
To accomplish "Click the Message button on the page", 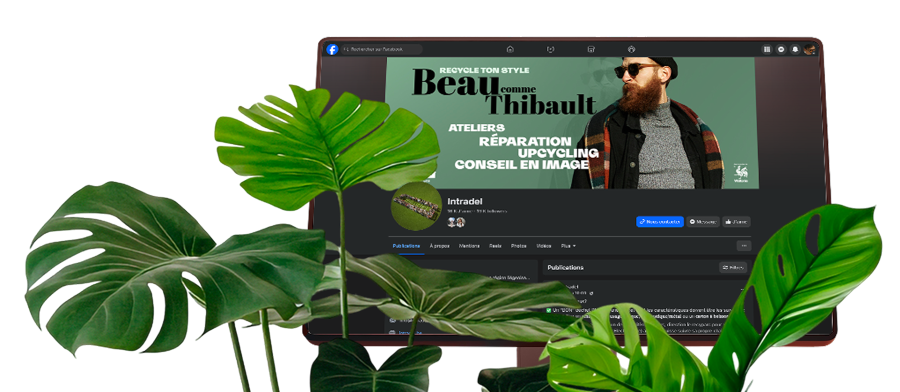I will (703, 222).
